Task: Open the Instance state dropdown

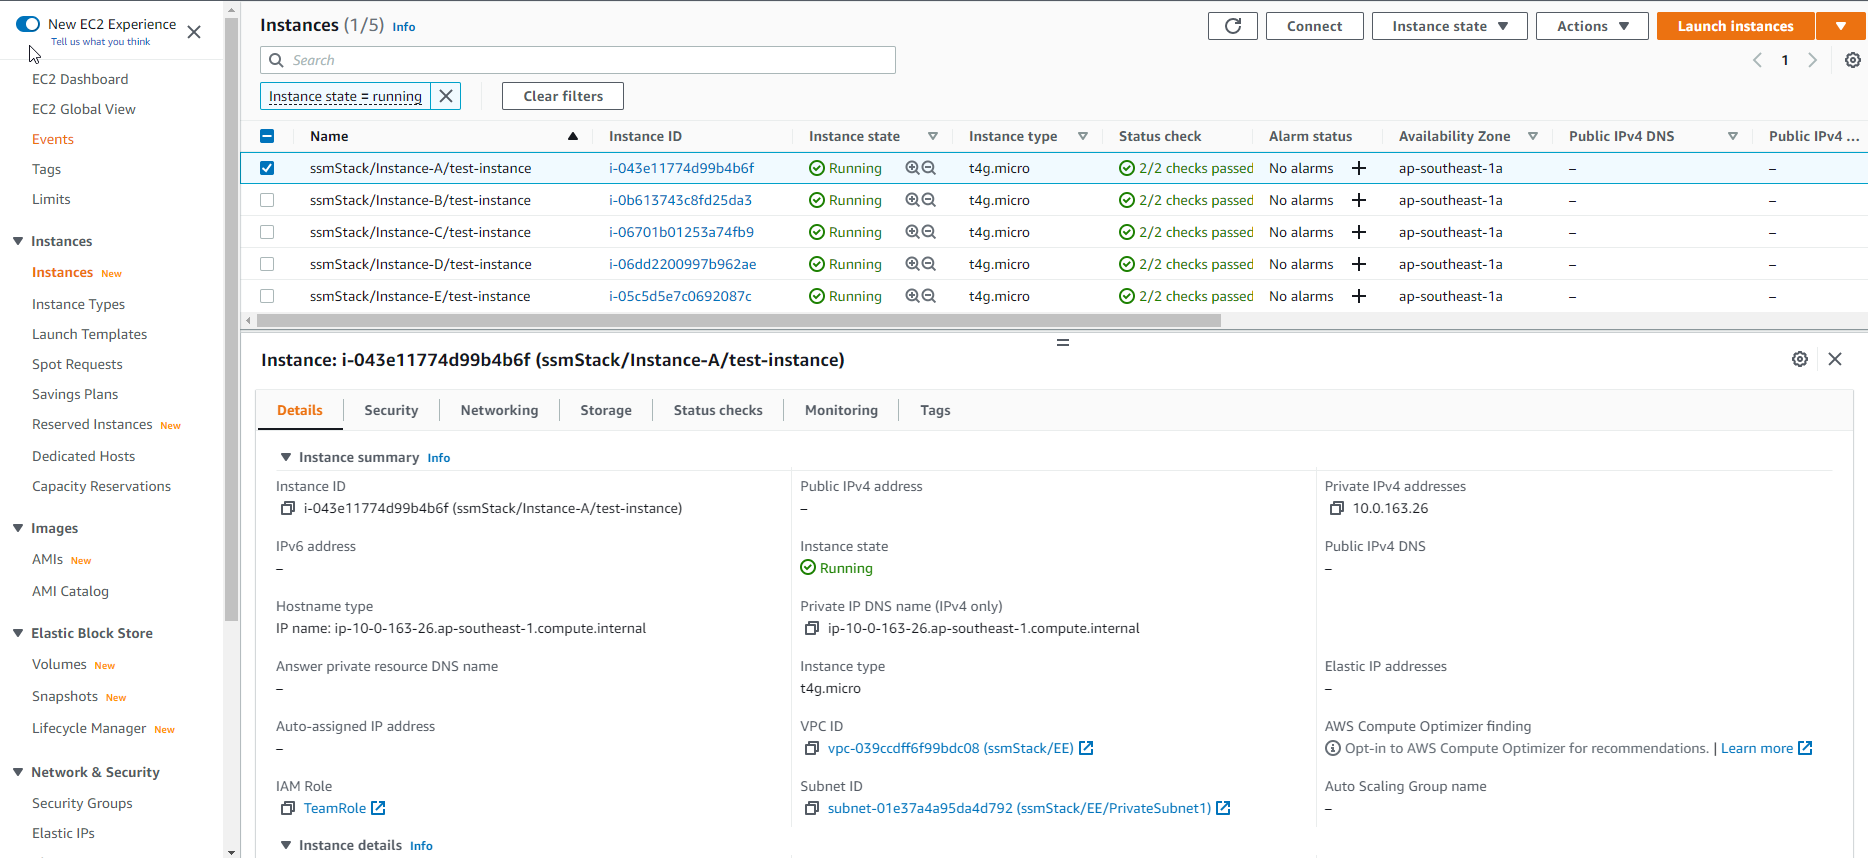Action: click(x=1449, y=26)
